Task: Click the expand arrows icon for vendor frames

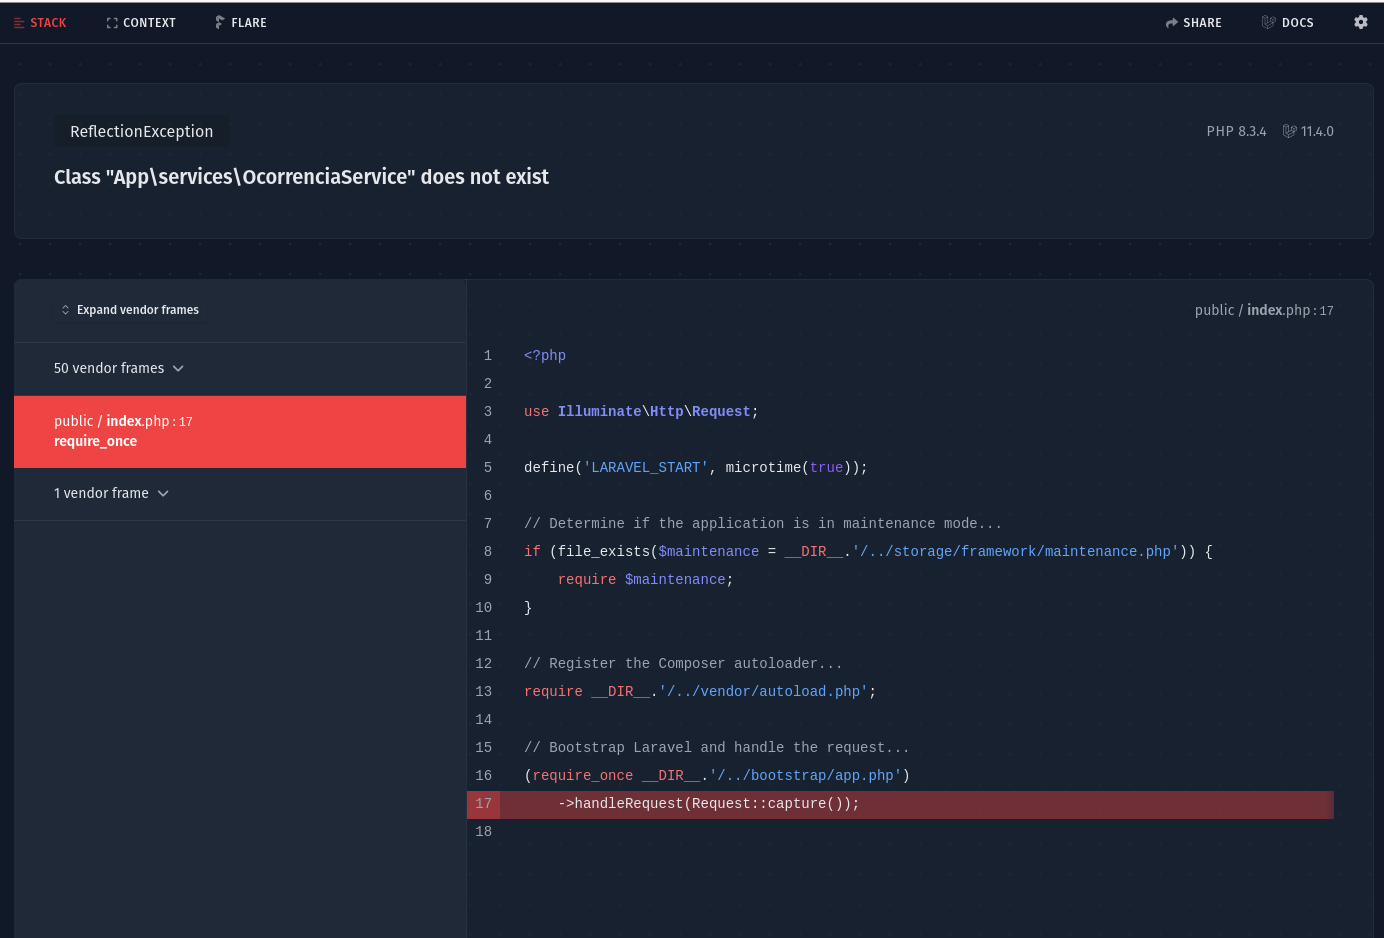Action: (x=66, y=310)
